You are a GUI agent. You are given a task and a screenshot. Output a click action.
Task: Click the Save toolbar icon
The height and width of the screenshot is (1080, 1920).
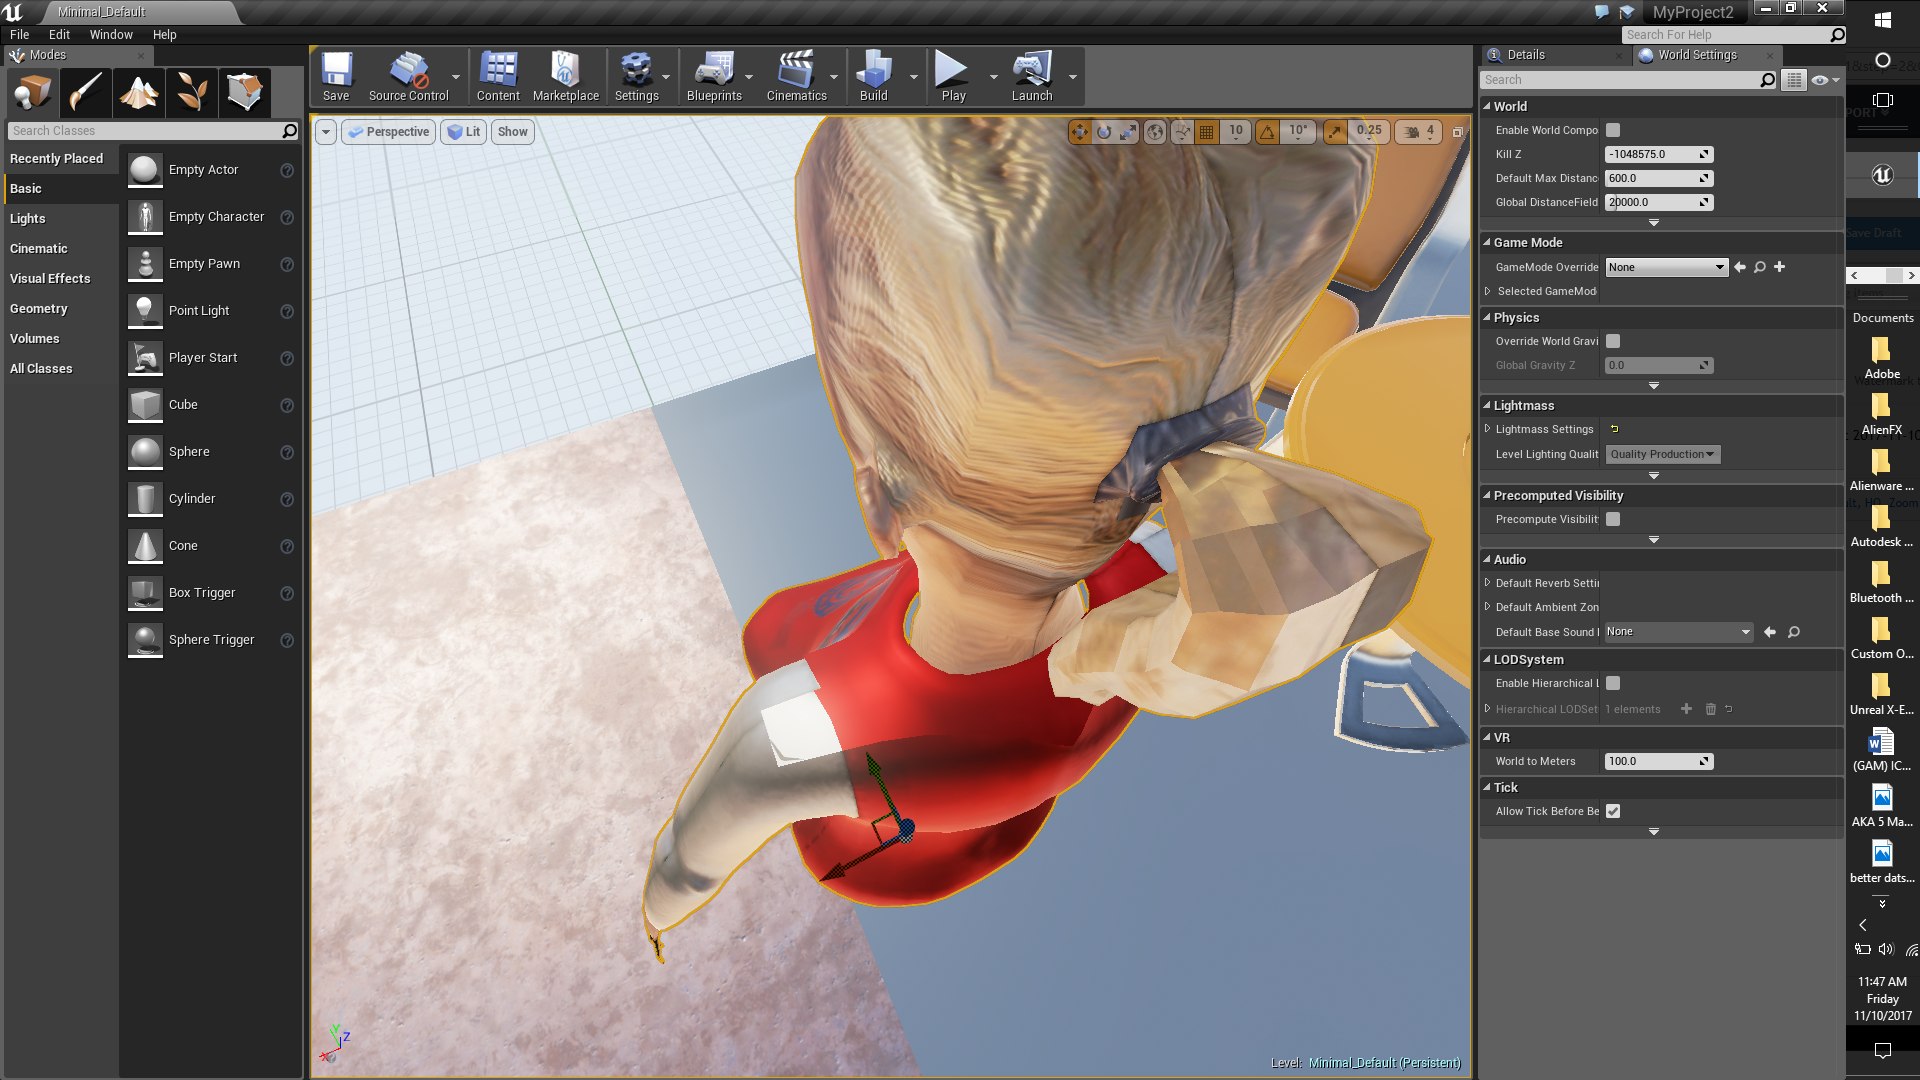point(336,77)
